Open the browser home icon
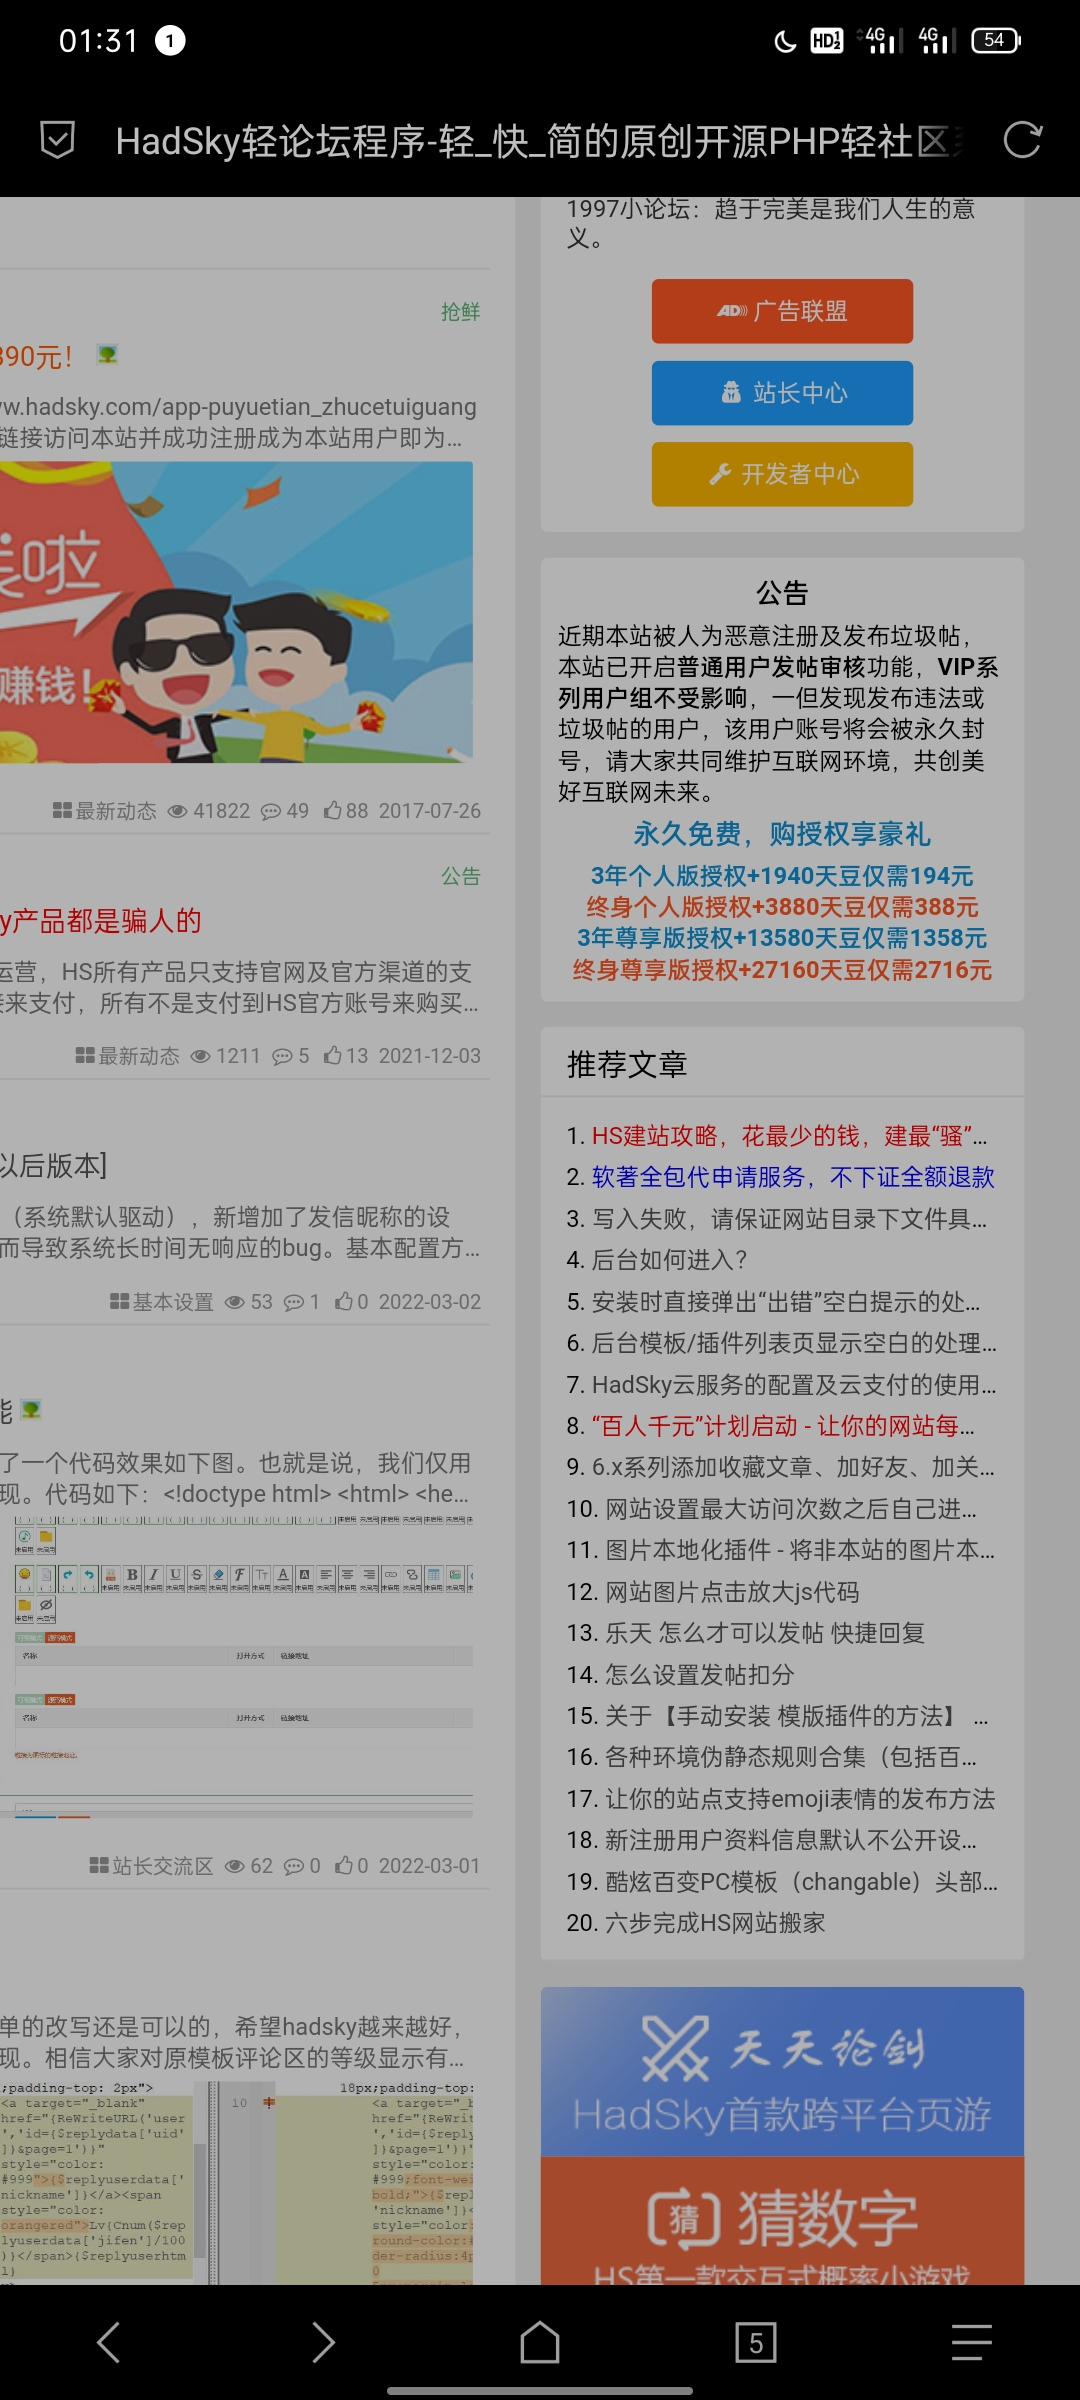Image resolution: width=1080 pixels, height=2400 pixels. click(540, 2342)
